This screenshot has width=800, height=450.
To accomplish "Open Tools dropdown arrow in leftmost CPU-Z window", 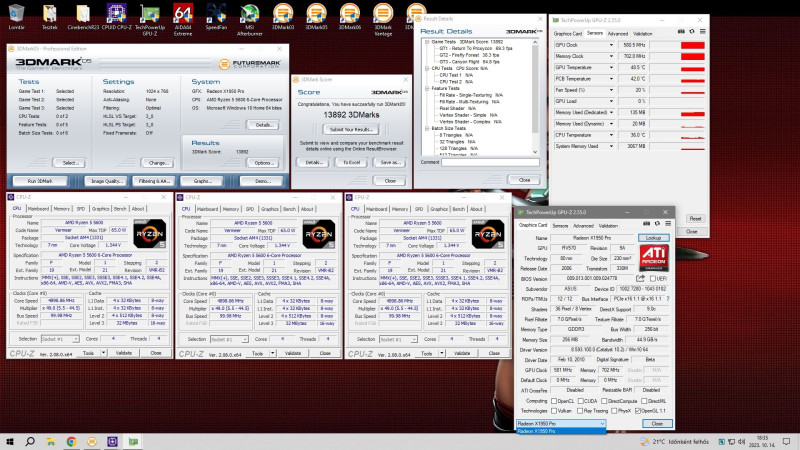I will pos(103,353).
